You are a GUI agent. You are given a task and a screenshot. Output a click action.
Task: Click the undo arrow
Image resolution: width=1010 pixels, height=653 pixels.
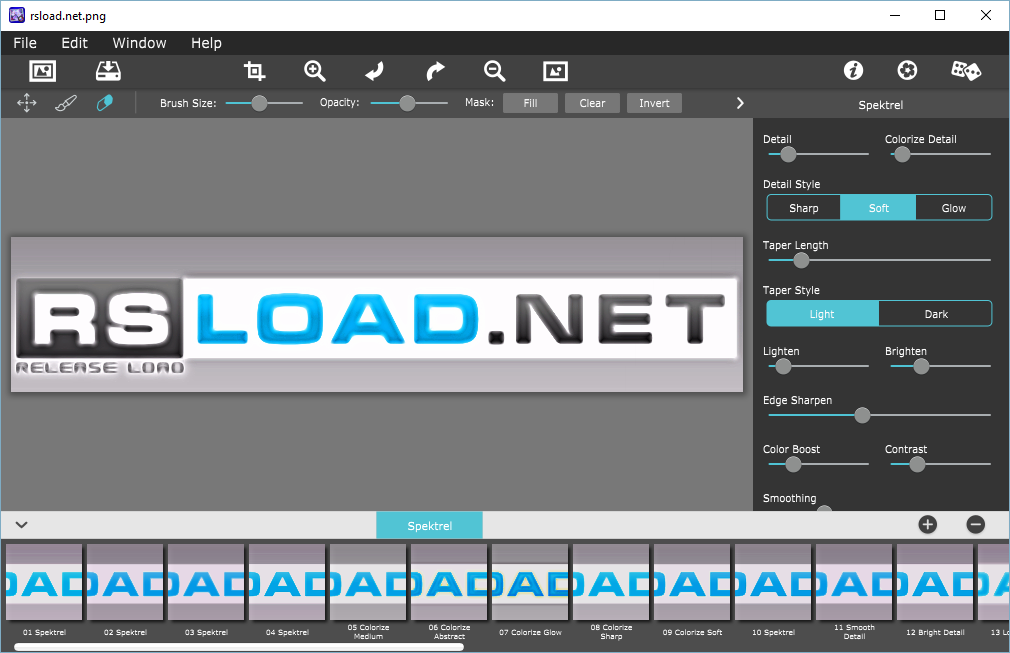[375, 71]
